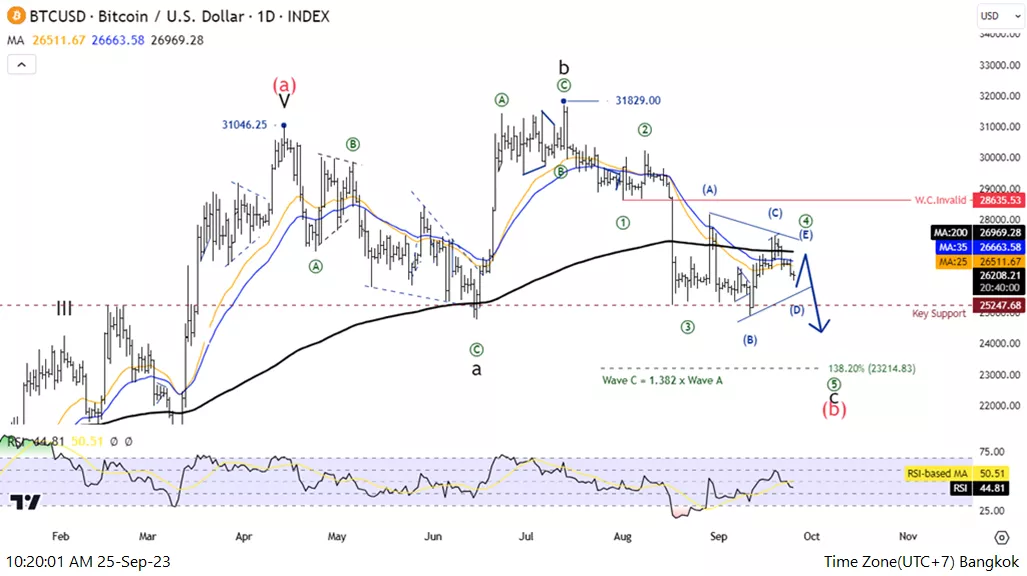Click the TradingView logo in RSI pane
Image resolution: width=1027 pixels, height=576 pixels.
26,502
